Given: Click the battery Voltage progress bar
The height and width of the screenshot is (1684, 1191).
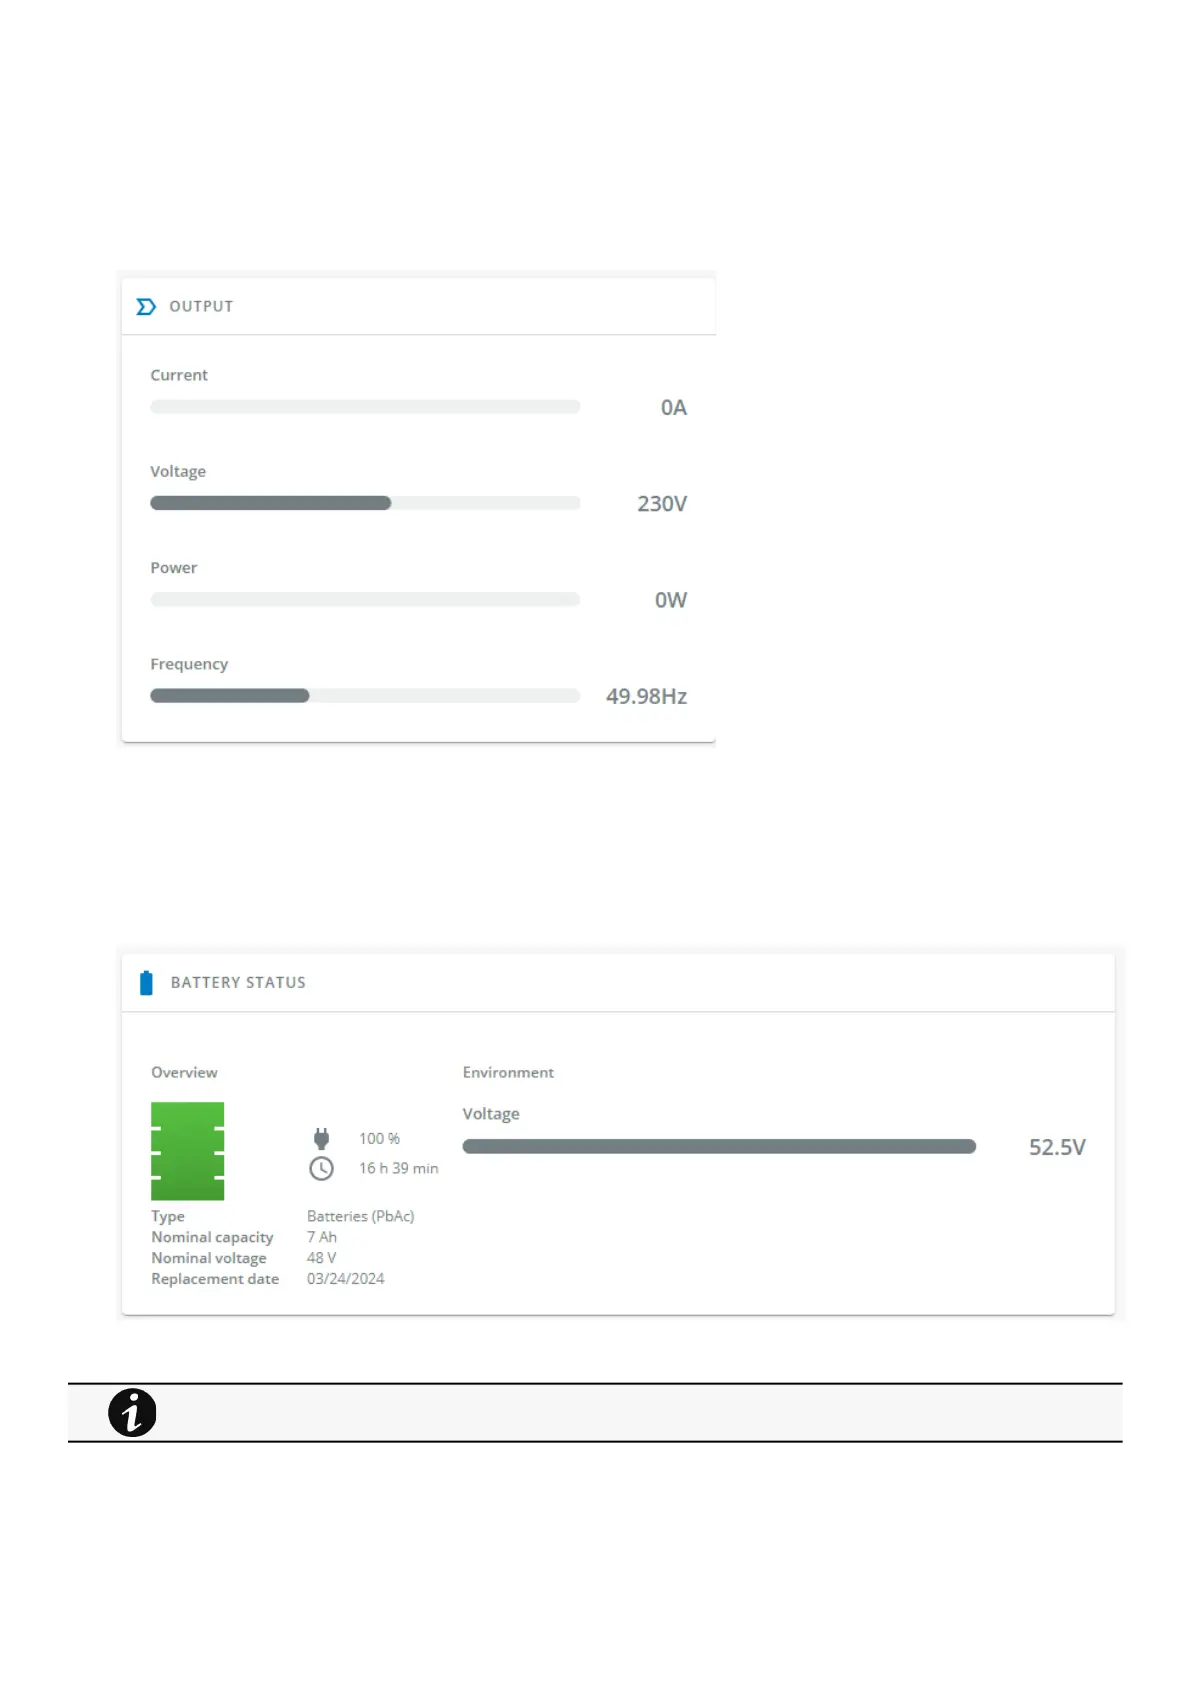Looking at the screenshot, I should [x=719, y=1147].
